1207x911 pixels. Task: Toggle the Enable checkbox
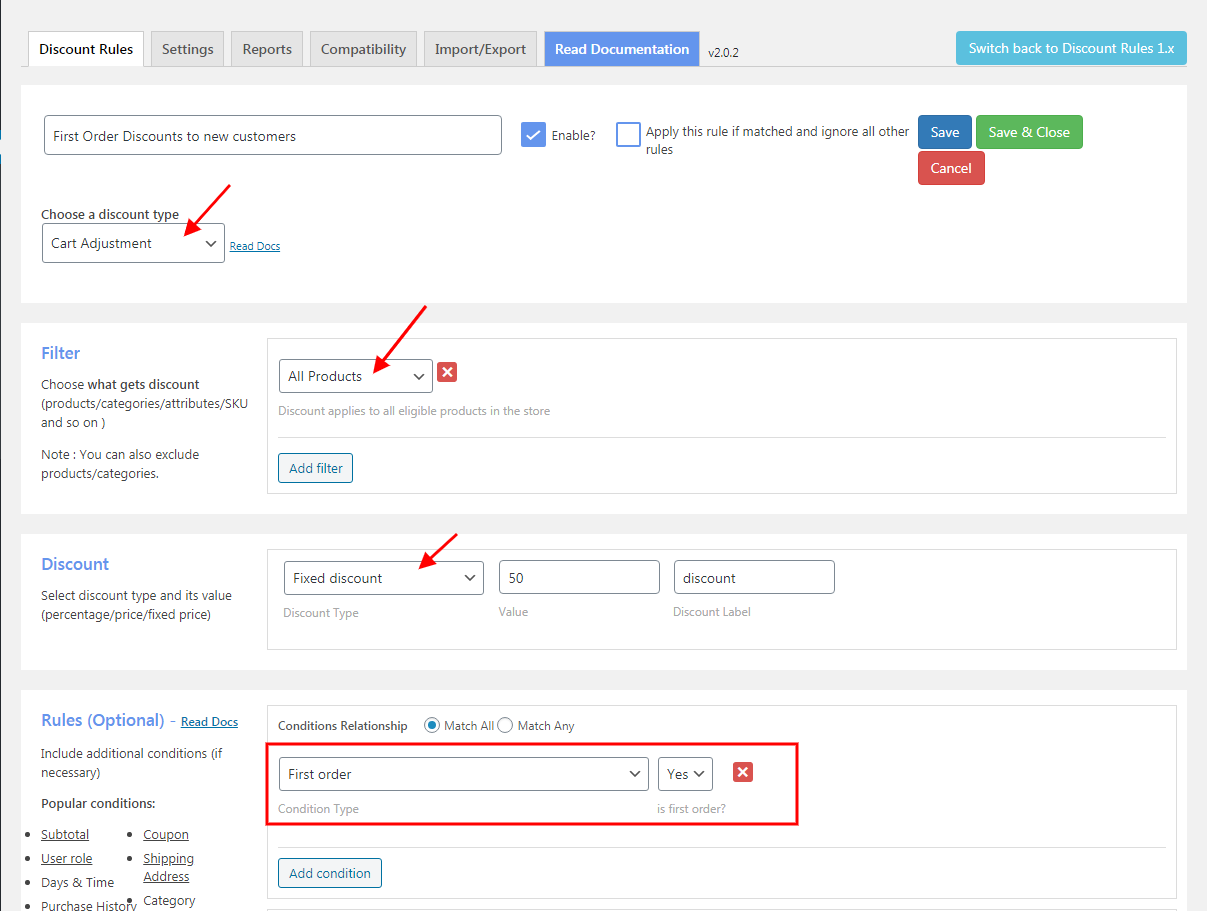[x=533, y=135]
